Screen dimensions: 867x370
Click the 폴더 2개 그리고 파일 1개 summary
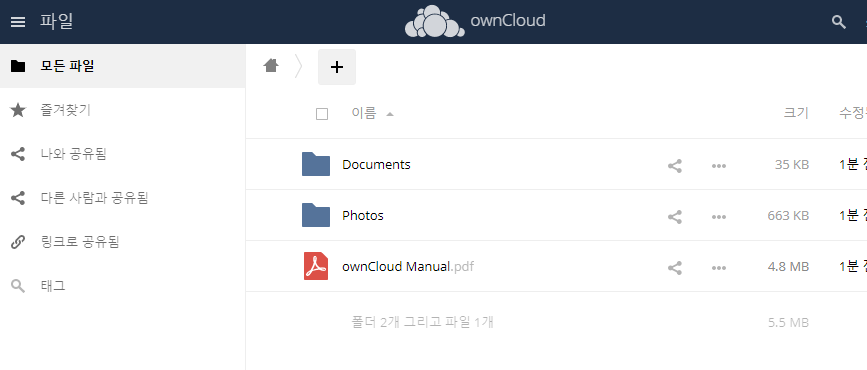(422, 322)
